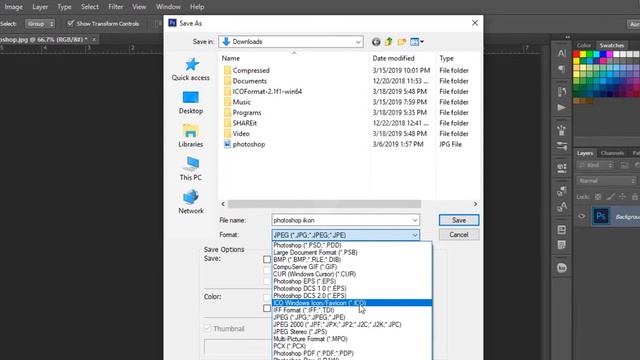
Task: Open the Group select dropdown in options bar
Action: (40, 24)
